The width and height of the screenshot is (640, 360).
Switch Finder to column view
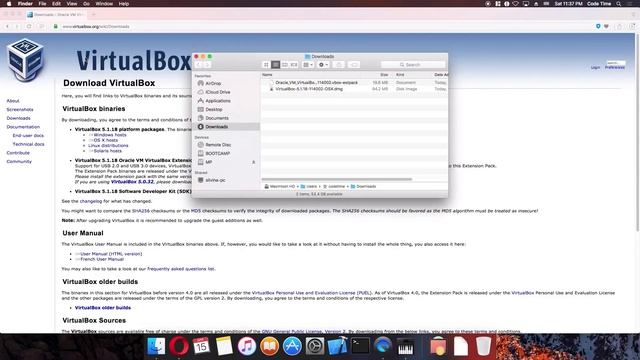click(285, 64)
